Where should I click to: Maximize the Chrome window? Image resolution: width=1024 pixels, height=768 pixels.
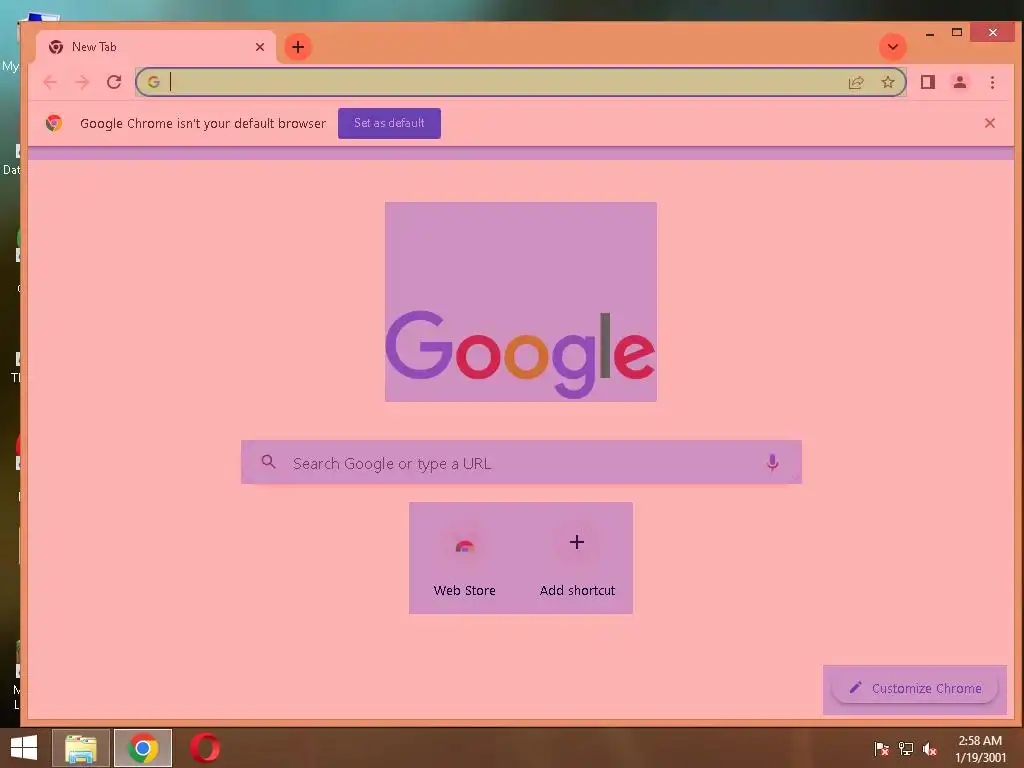click(x=957, y=33)
